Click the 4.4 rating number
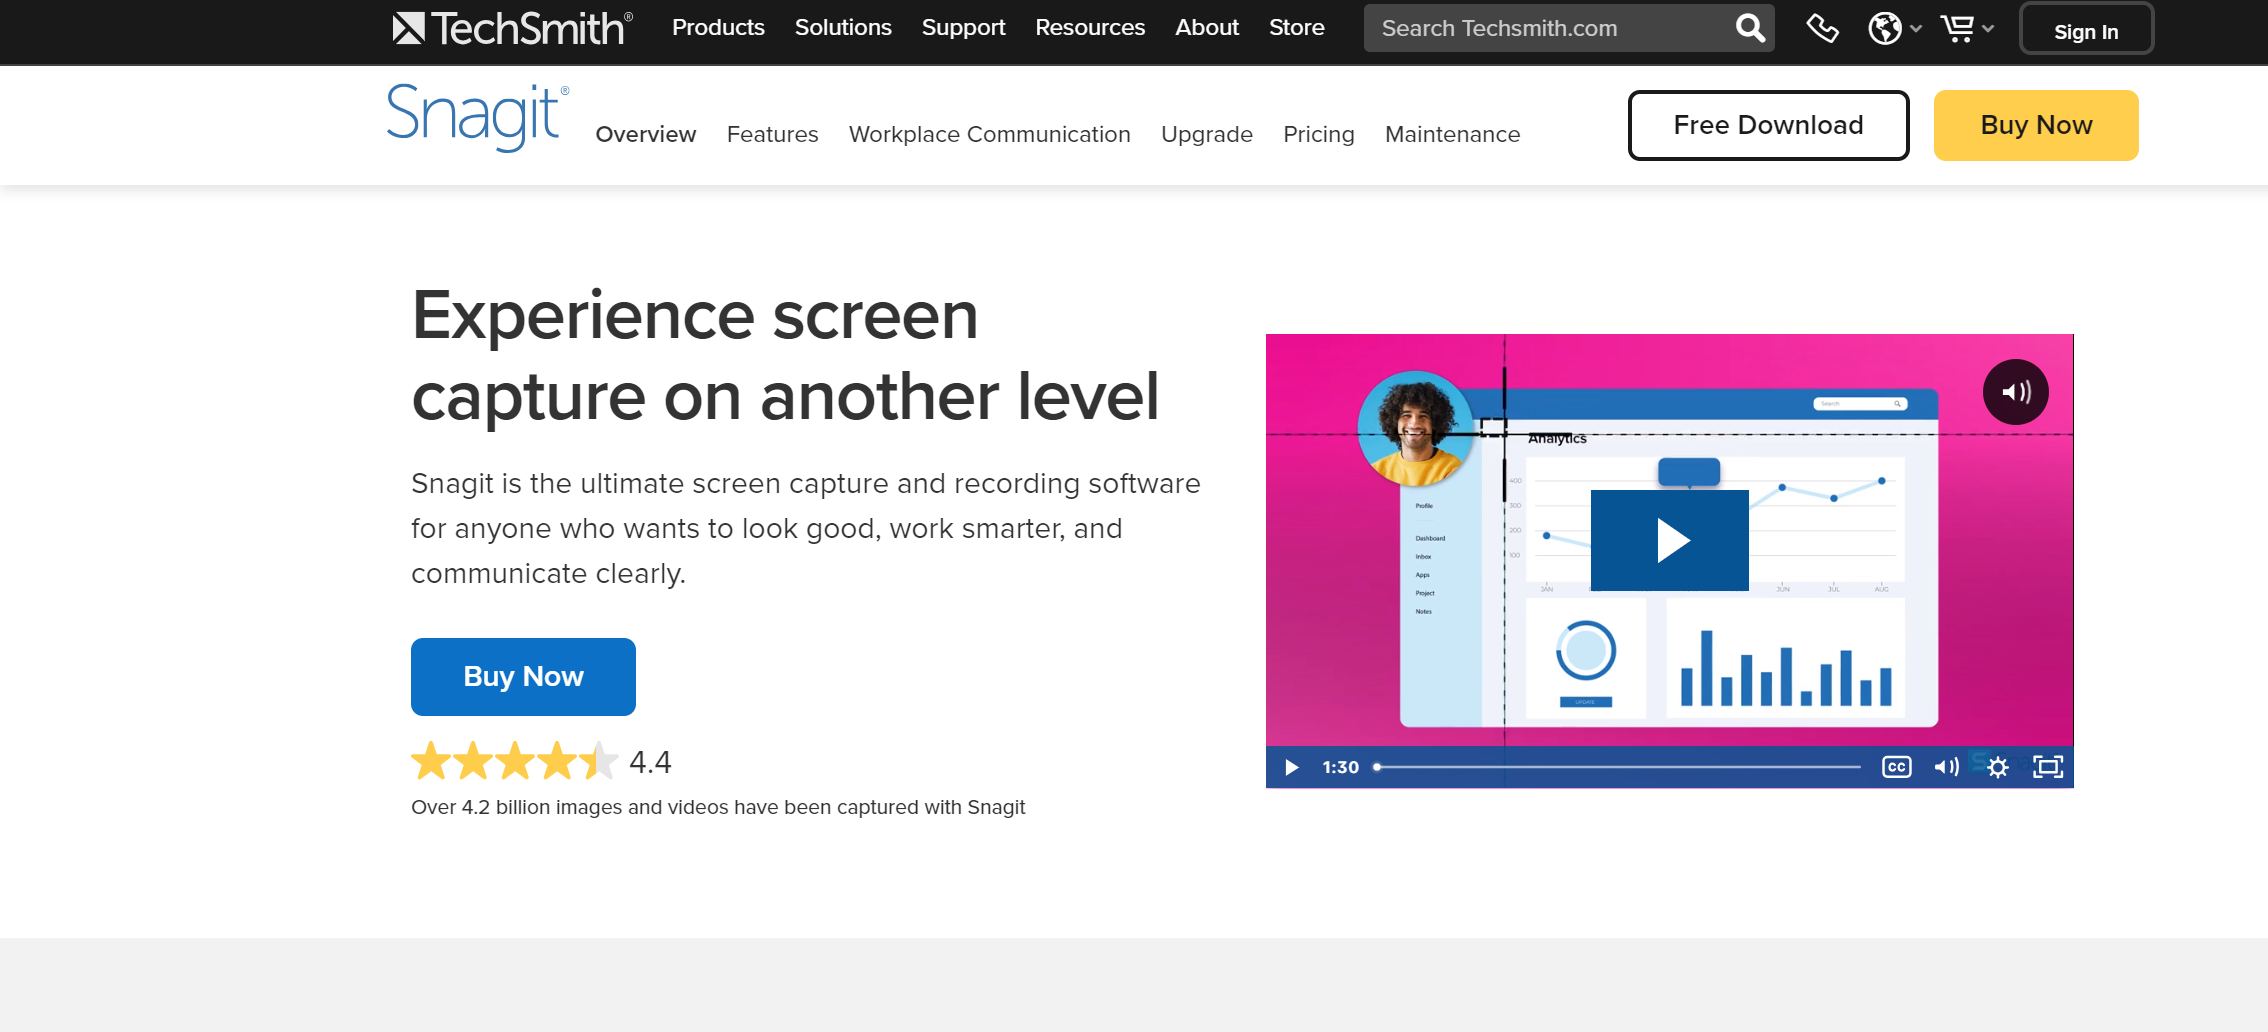The height and width of the screenshot is (1032, 2268). 650,763
